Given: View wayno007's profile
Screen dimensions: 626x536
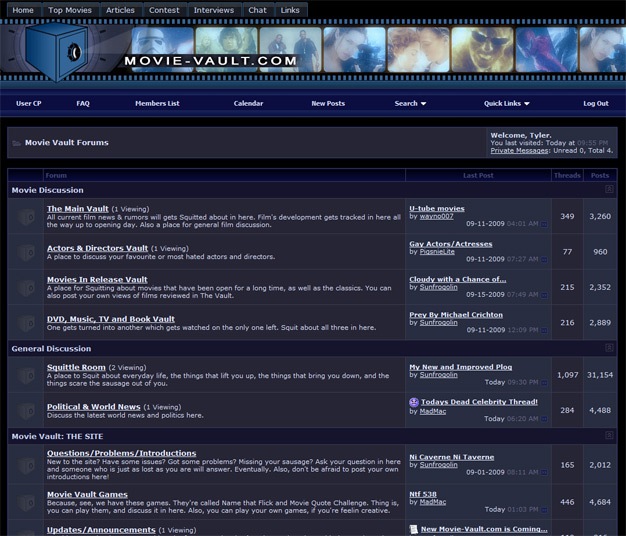Looking at the screenshot, I should tap(436, 216).
